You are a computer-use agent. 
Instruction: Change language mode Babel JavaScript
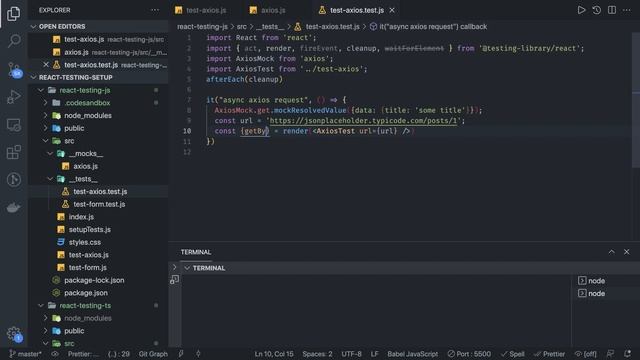[x=412, y=354]
